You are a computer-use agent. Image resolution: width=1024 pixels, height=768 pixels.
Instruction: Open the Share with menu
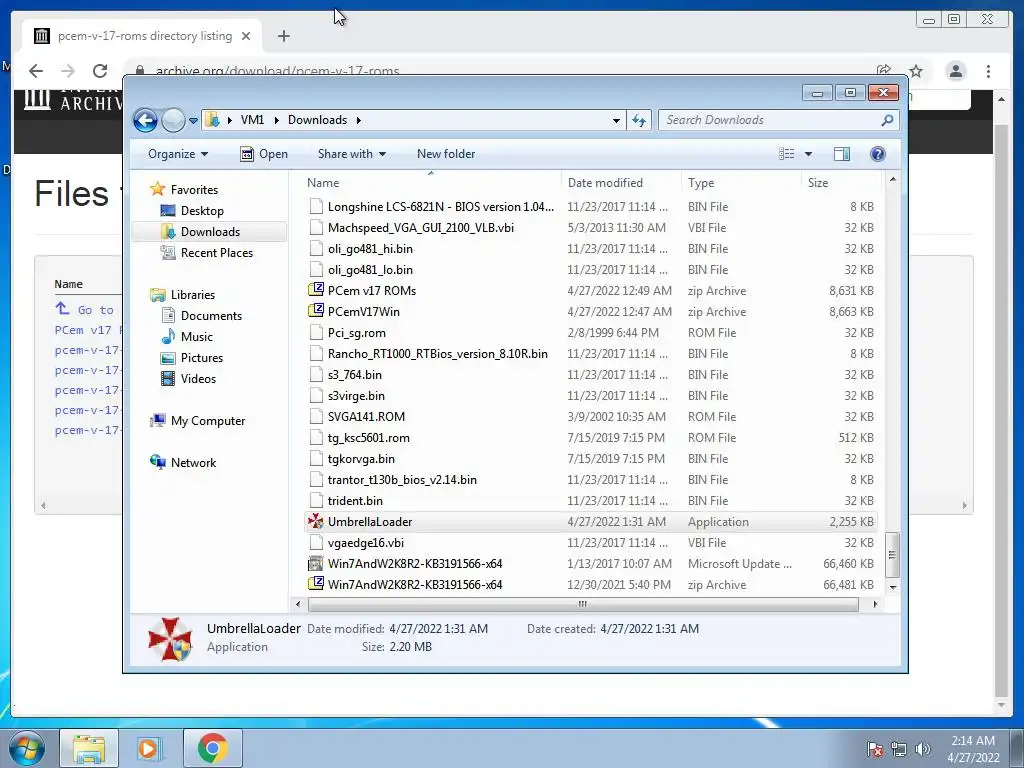click(x=351, y=154)
